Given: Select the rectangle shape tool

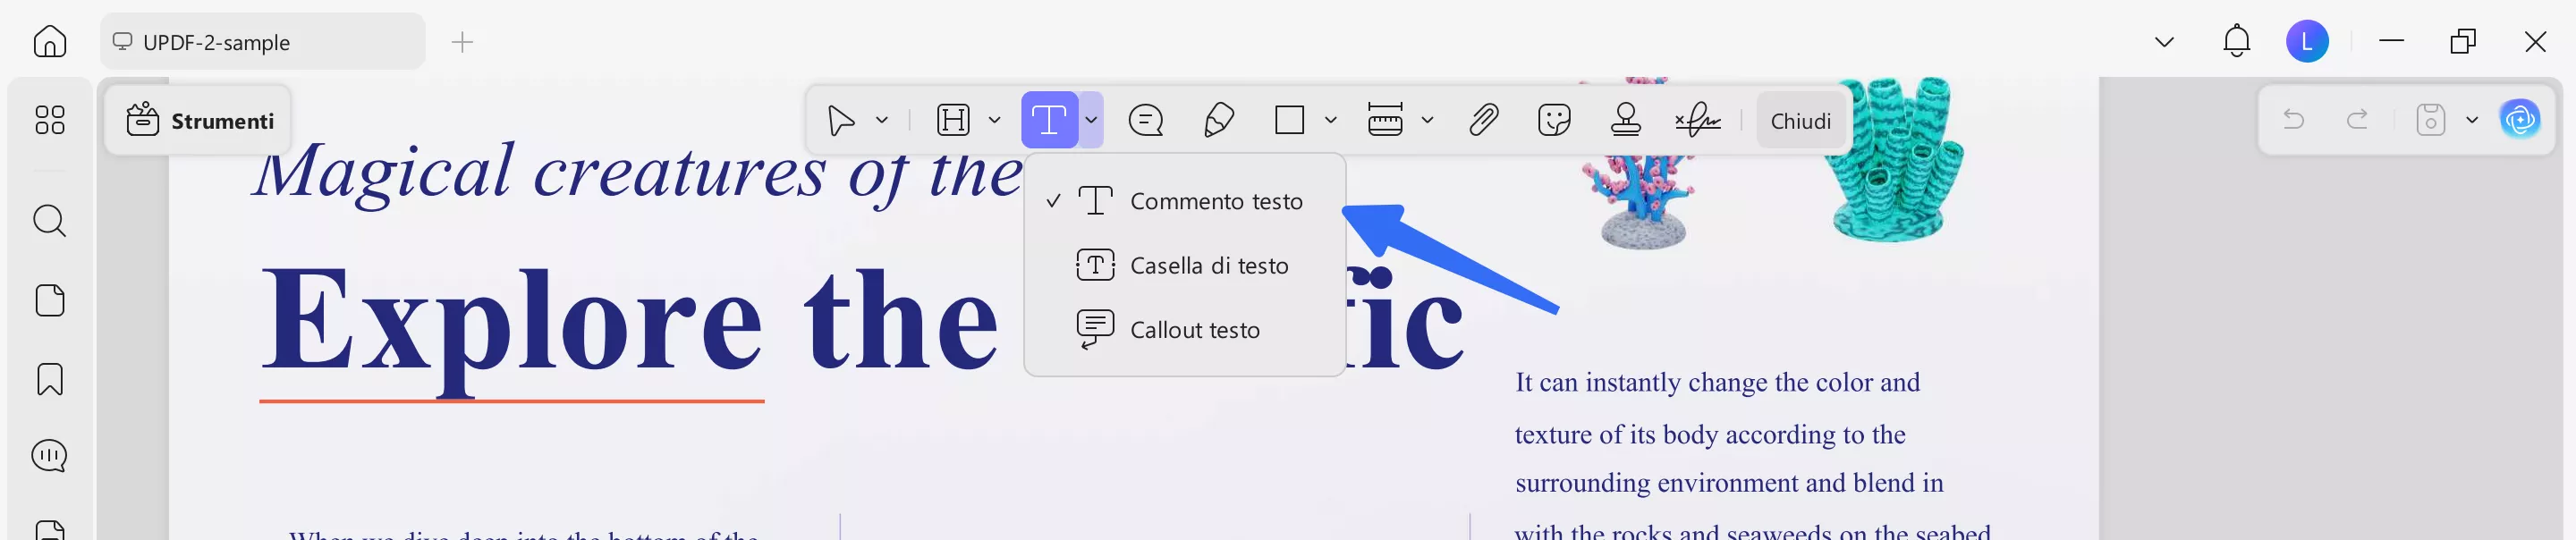Looking at the screenshot, I should 1290,121.
